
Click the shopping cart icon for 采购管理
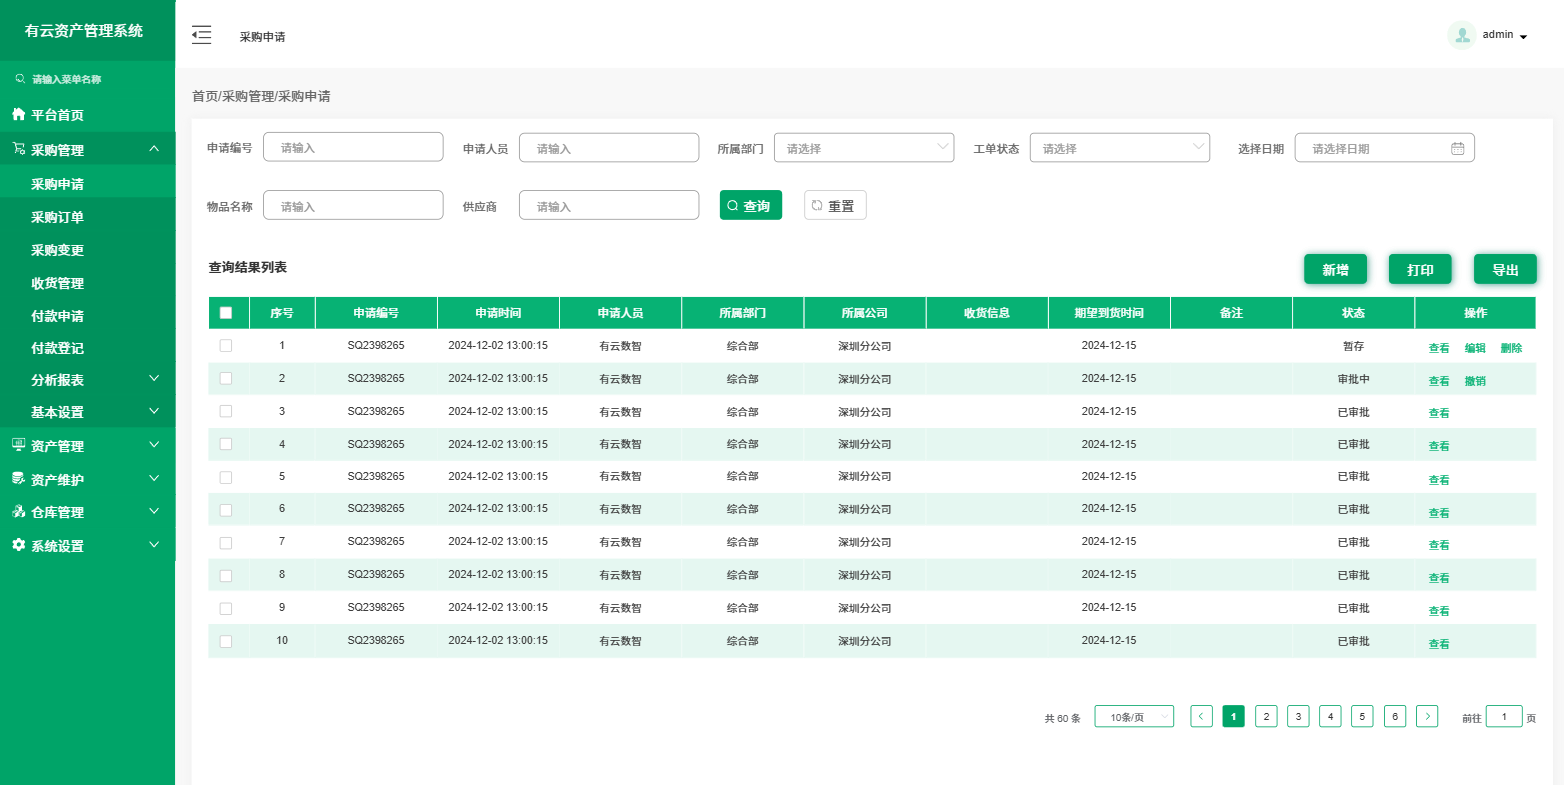tap(18, 149)
